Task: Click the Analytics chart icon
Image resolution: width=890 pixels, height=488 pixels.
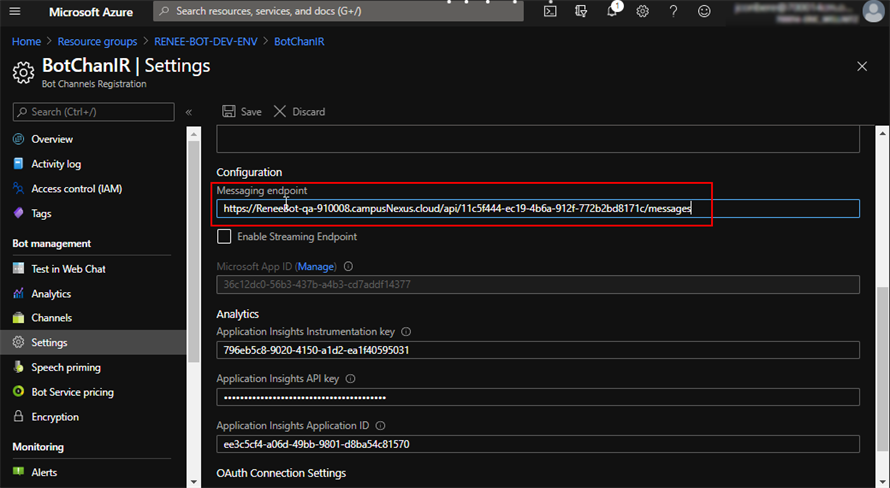Action: (19, 293)
